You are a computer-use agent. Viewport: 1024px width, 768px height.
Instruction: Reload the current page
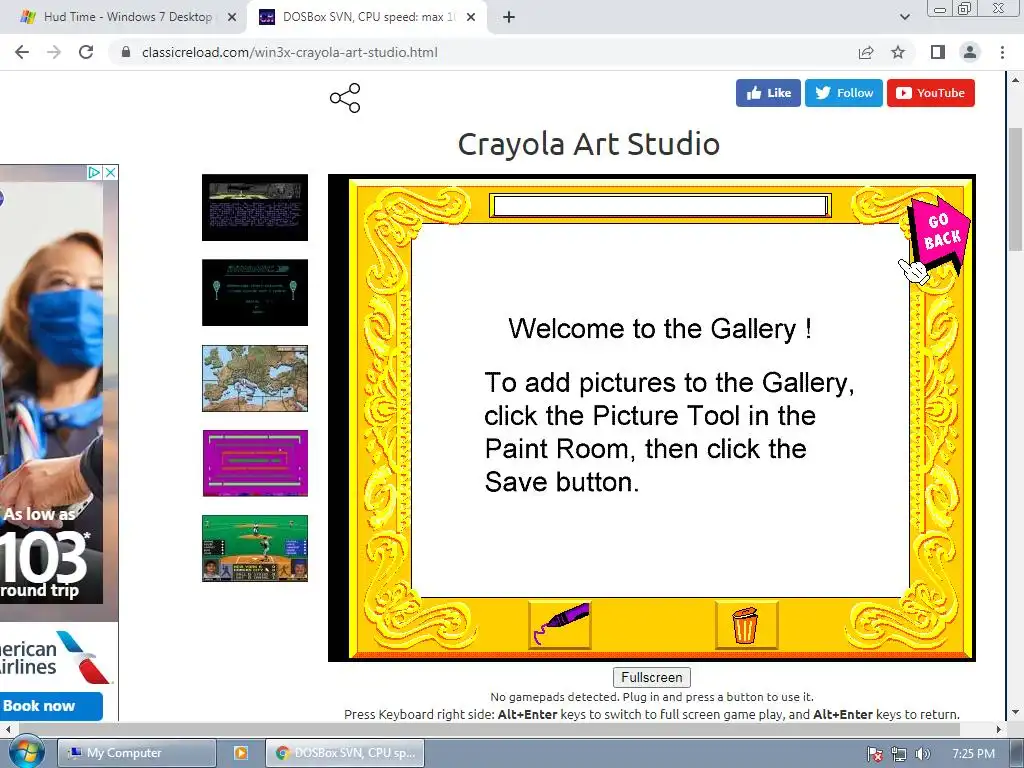point(86,52)
